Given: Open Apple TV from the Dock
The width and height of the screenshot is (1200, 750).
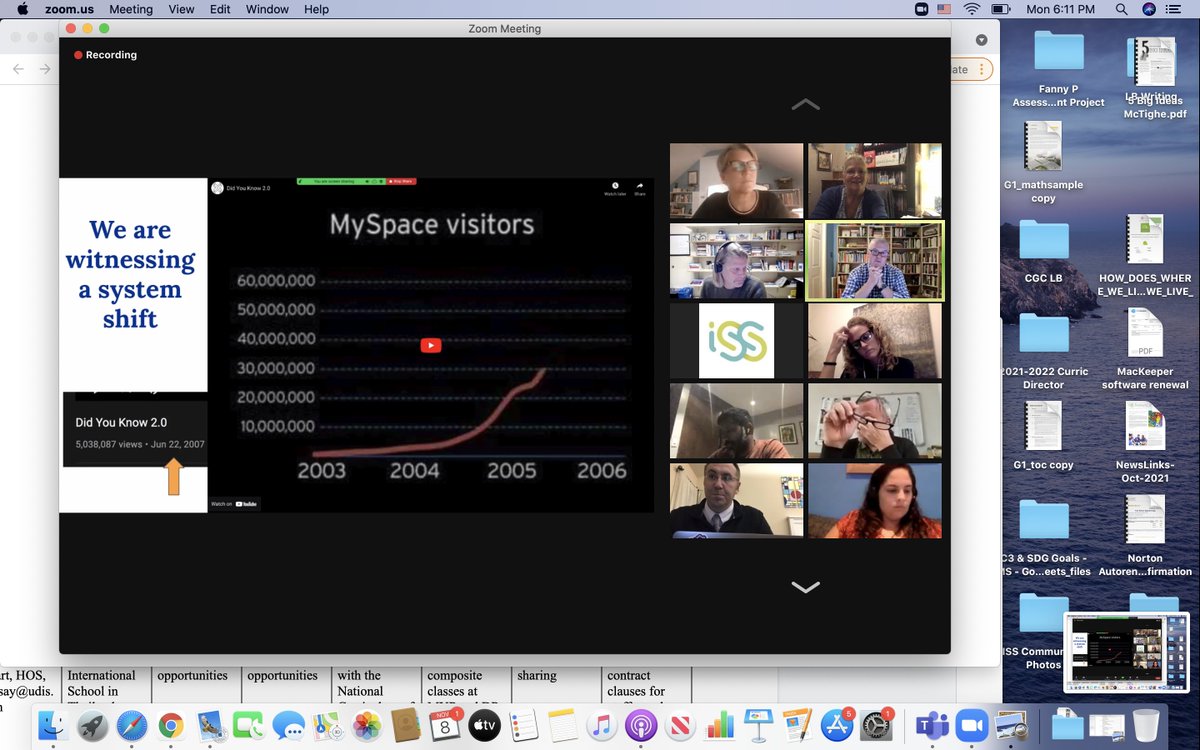Looking at the screenshot, I should point(484,724).
